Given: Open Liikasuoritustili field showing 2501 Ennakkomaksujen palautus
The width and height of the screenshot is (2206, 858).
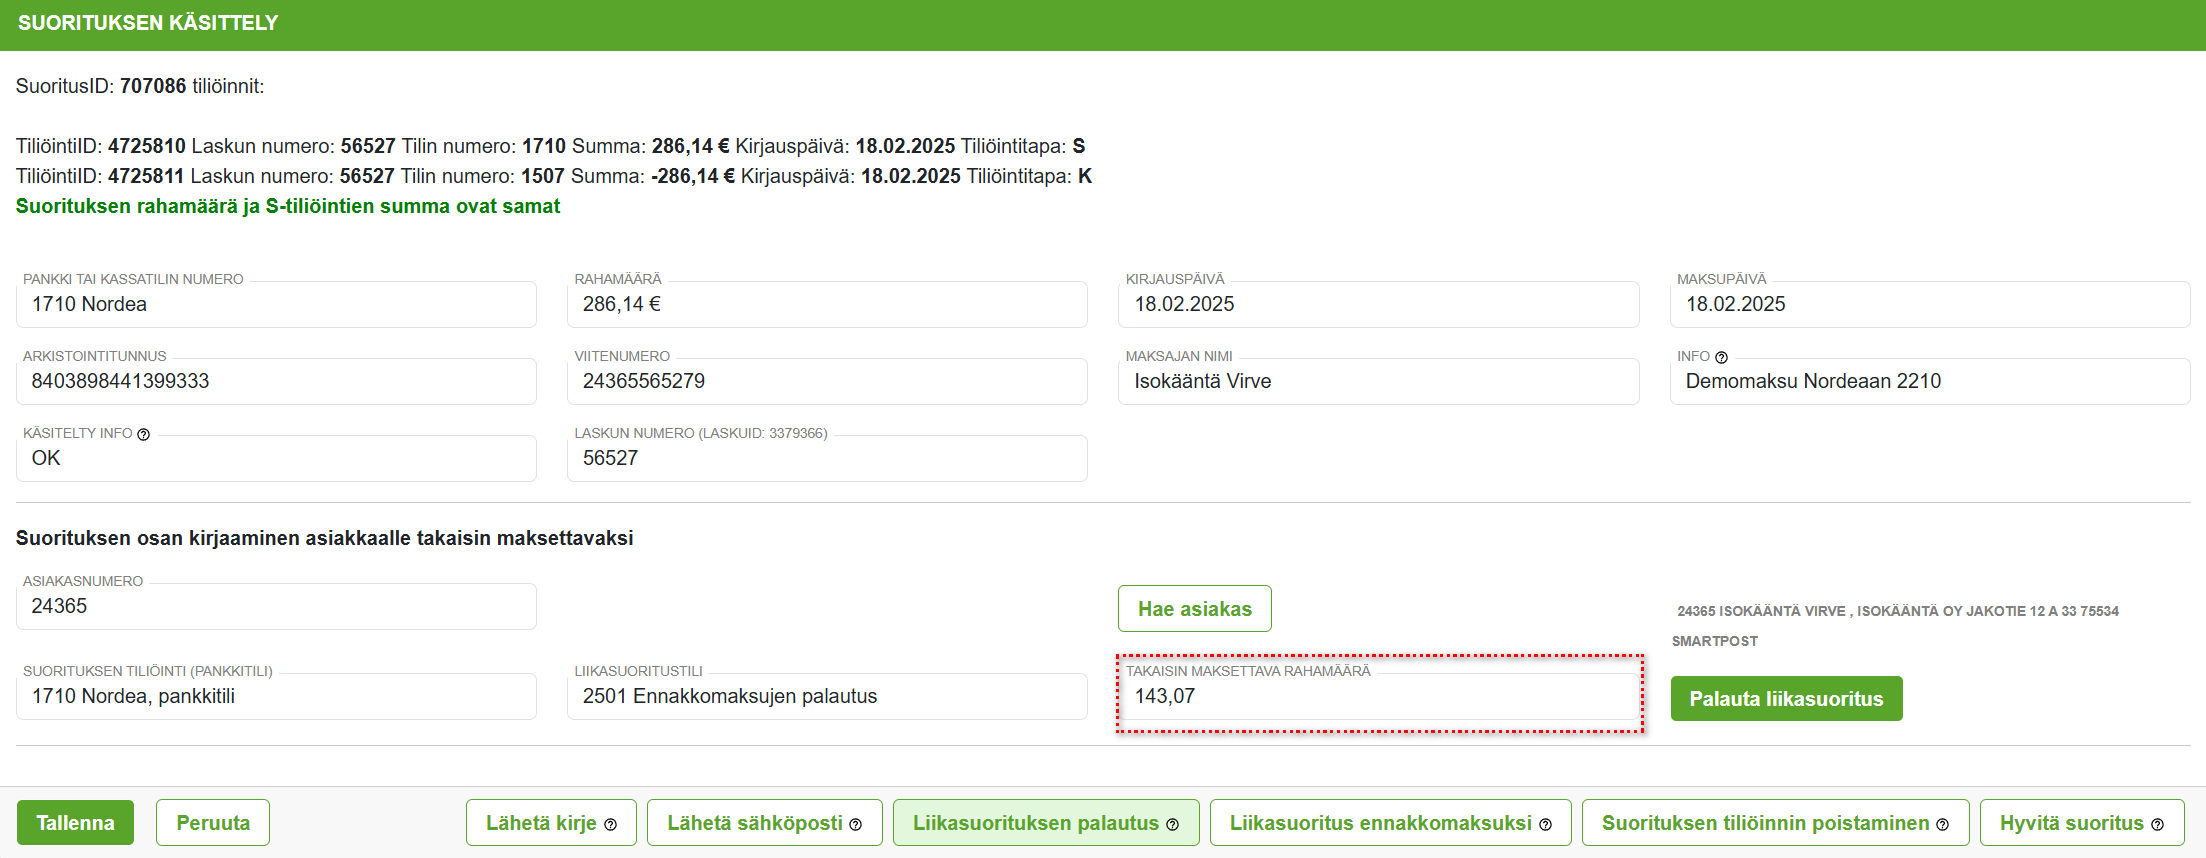Looking at the screenshot, I should (x=827, y=696).
